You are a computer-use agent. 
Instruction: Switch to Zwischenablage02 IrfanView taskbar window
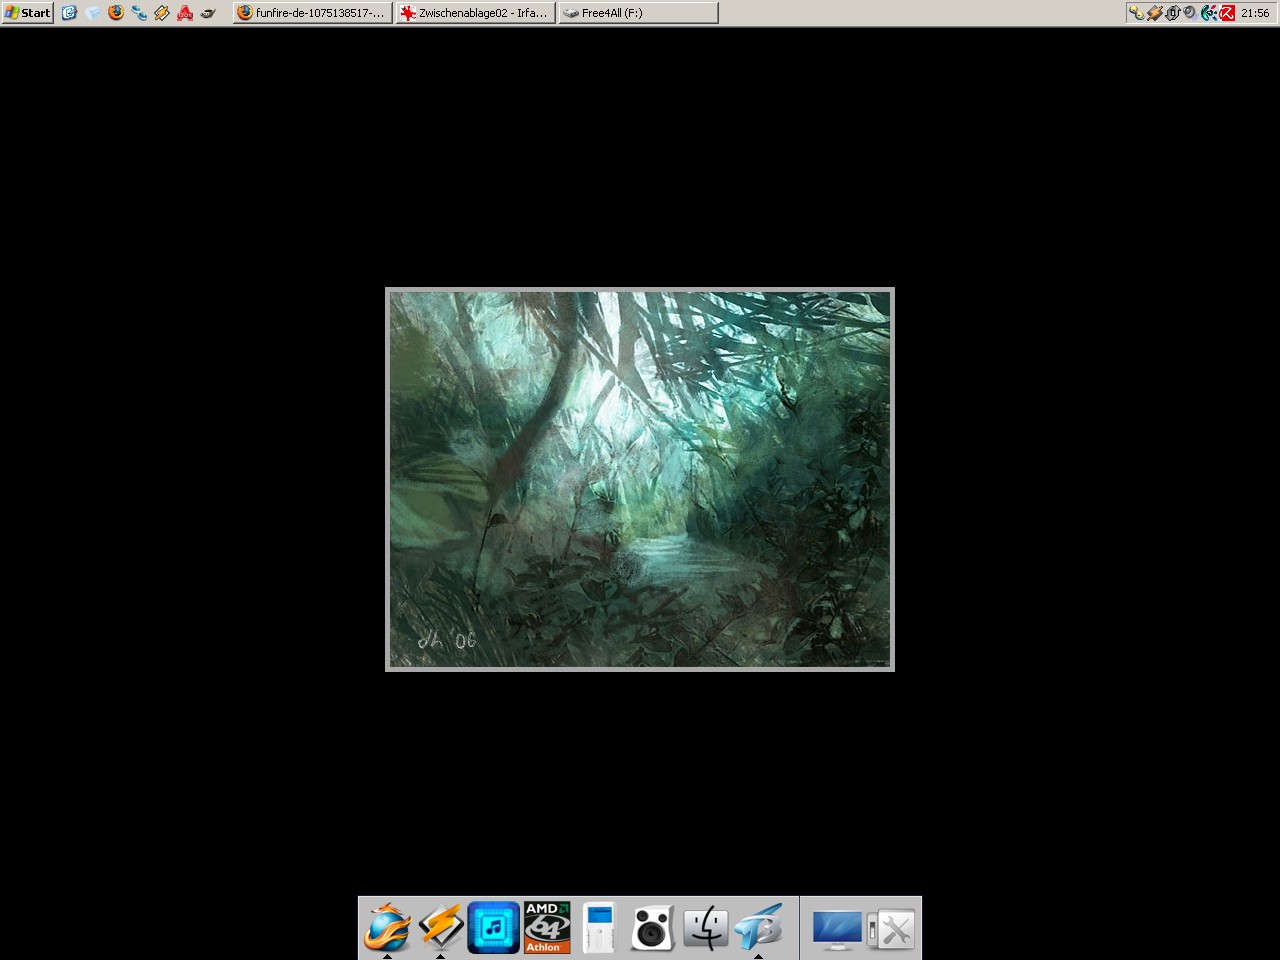tap(475, 13)
